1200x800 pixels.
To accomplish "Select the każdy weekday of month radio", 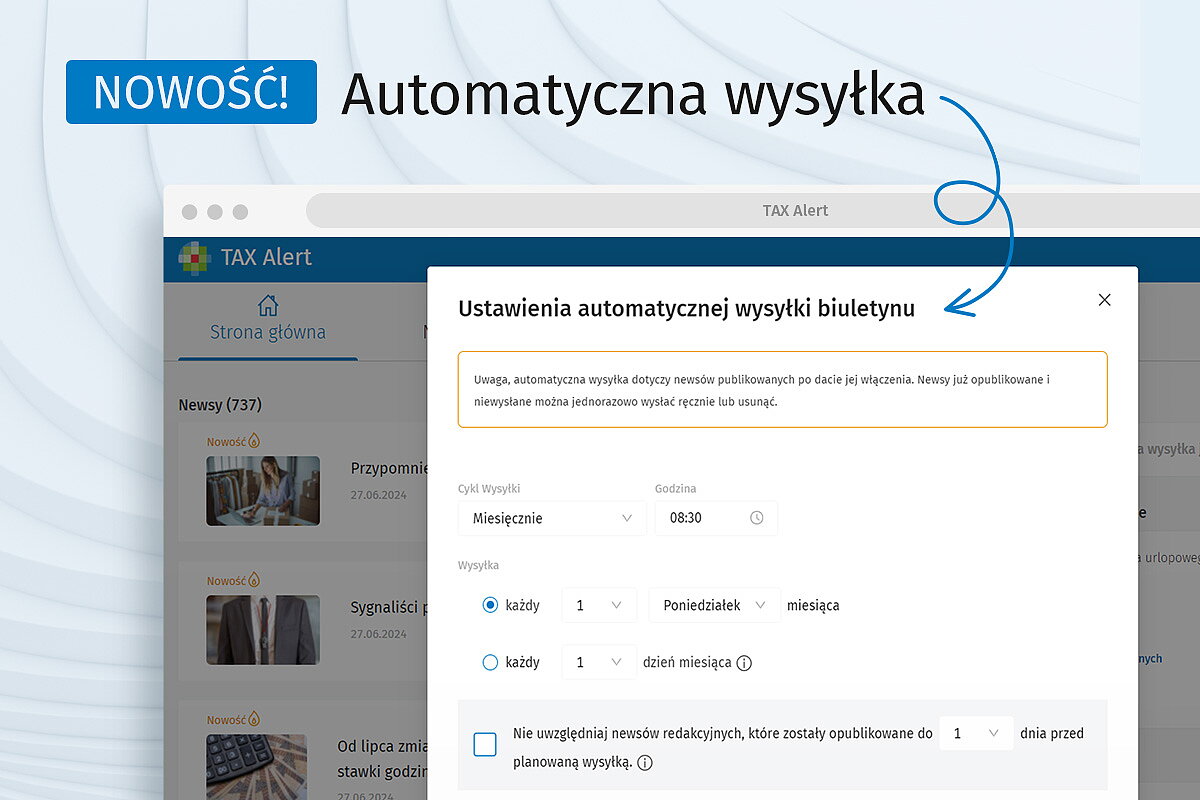I will [490, 606].
